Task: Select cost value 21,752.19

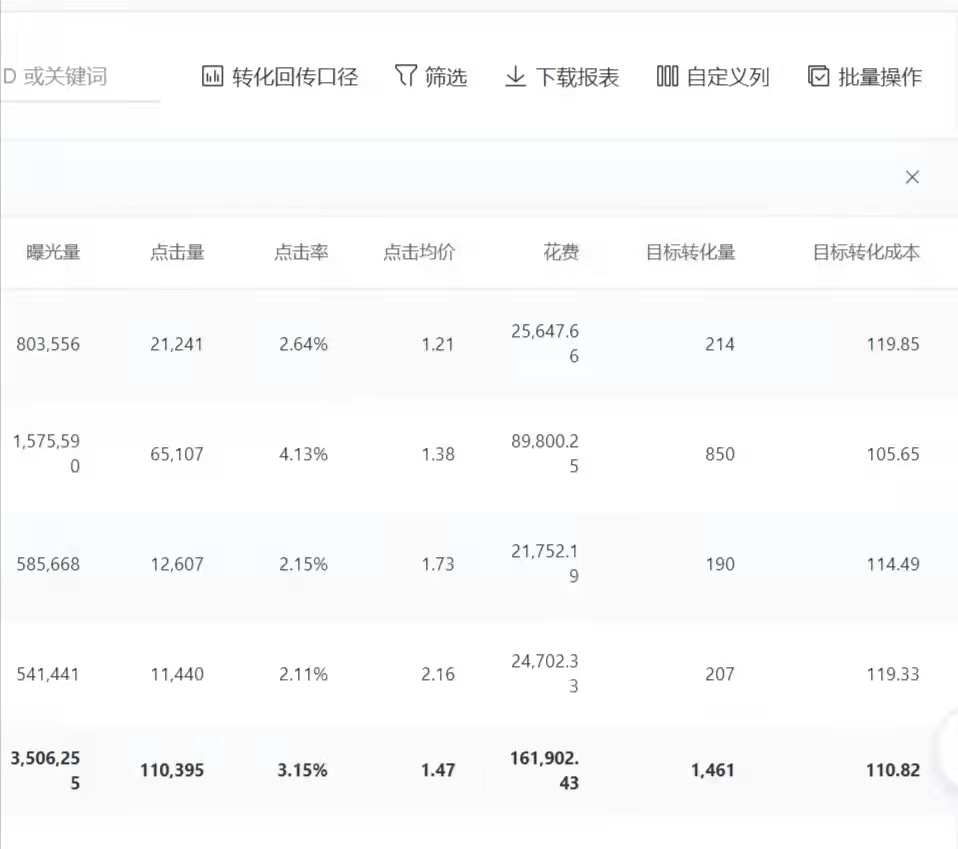Action: (545, 563)
